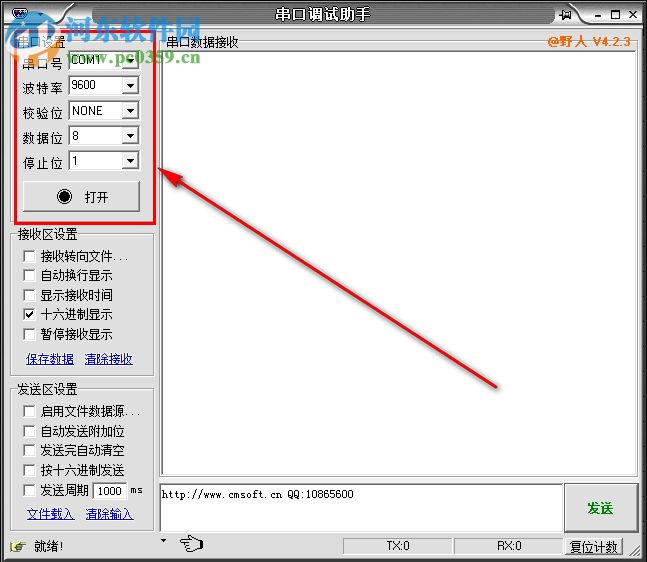Enable 按十六进制发送 checkbox
Viewport: 647px width, 562px height.
(x=29, y=470)
